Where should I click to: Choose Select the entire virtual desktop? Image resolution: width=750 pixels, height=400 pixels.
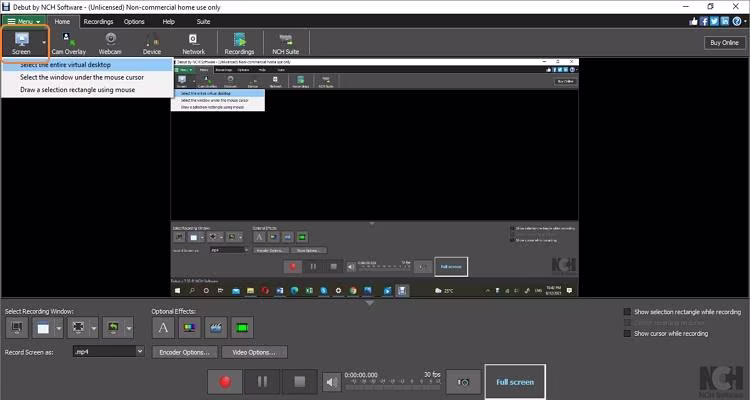coord(87,65)
